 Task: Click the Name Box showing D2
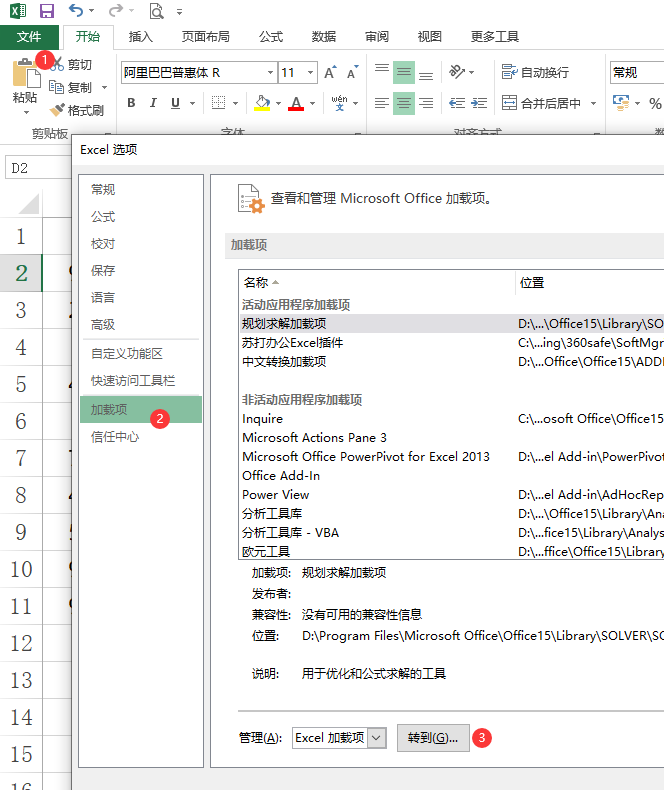38,168
